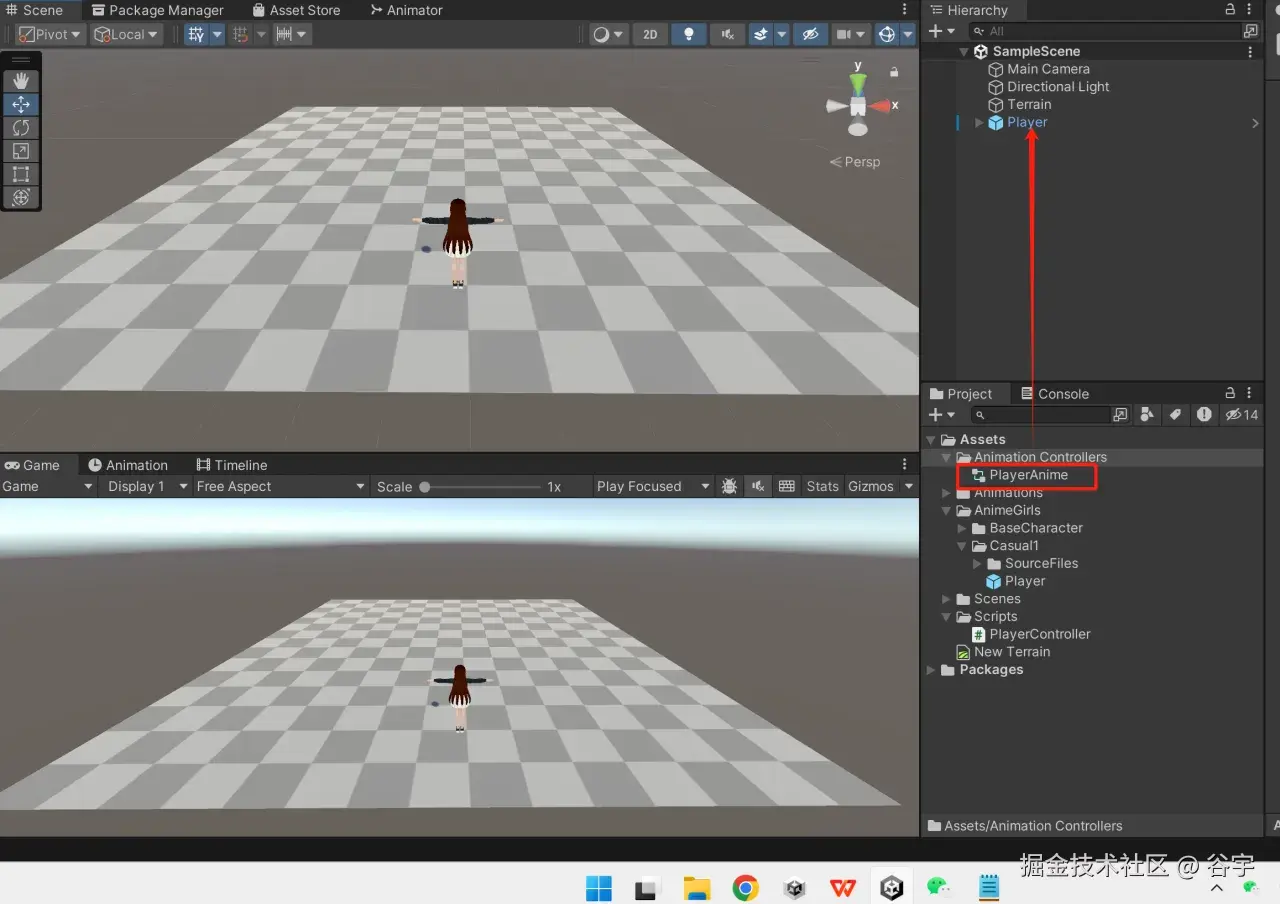Image resolution: width=1280 pixels, height=904 pixels.
Task: Select the Transform tool
Action: coord(20,197)
